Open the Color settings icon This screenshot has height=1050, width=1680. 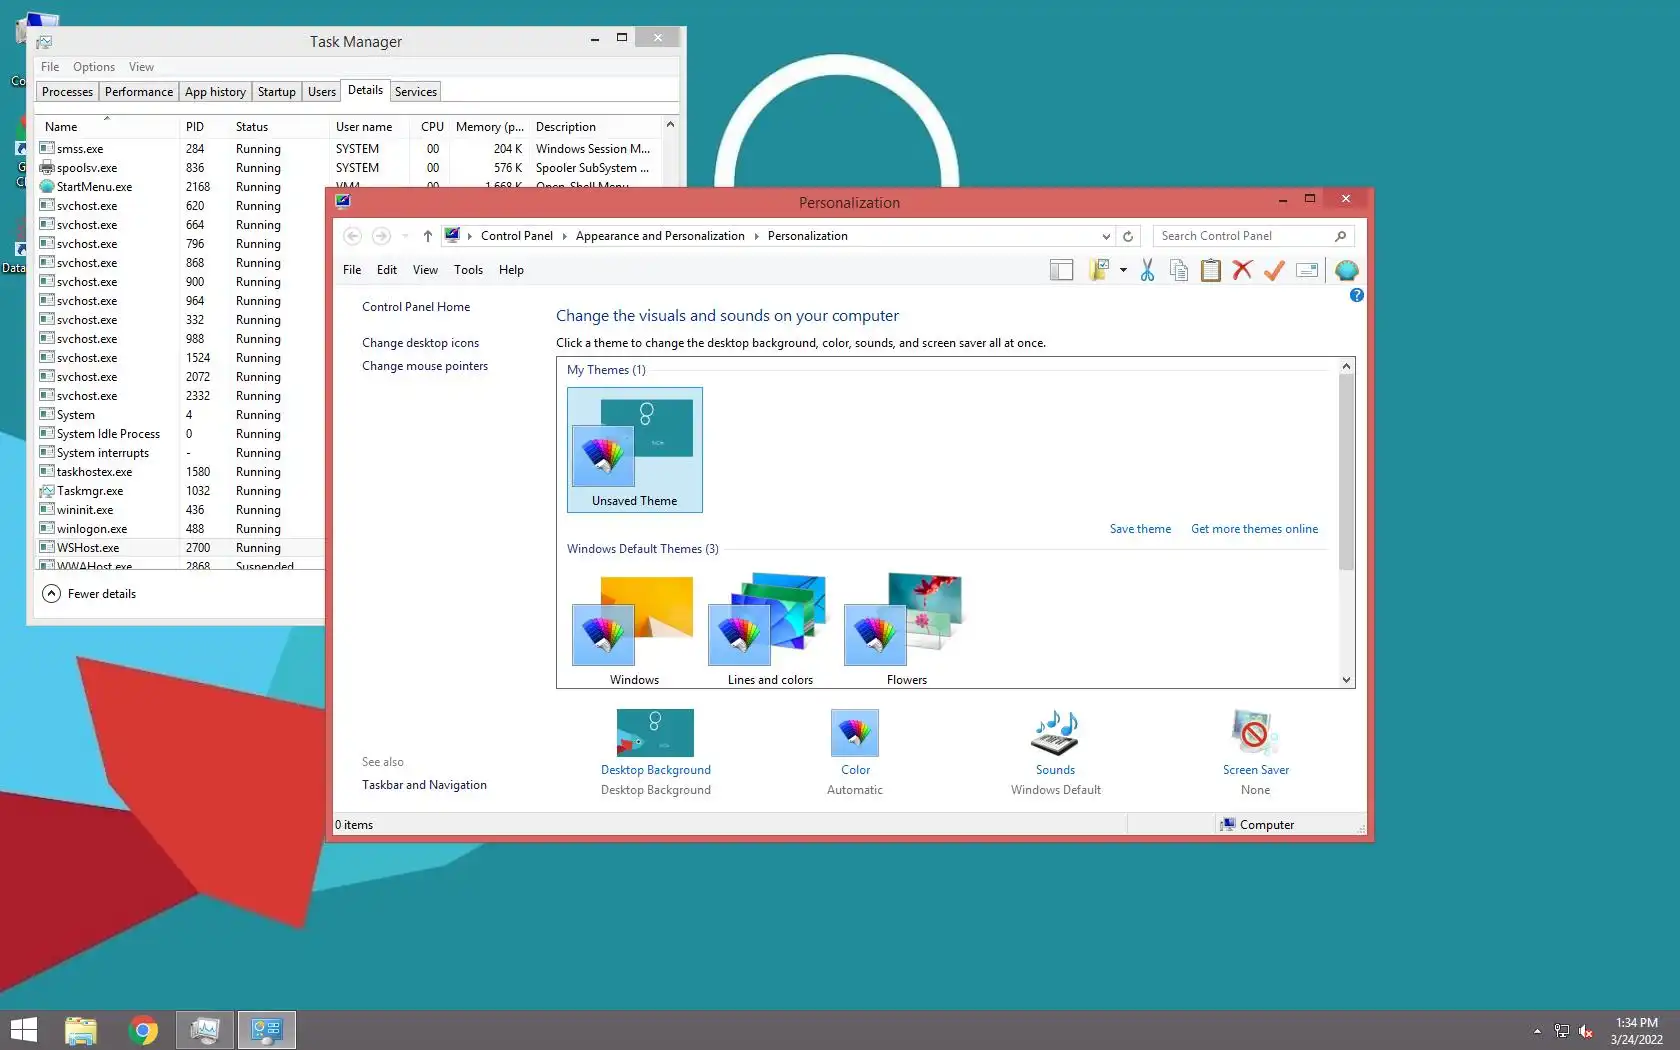tap(855, 733)
